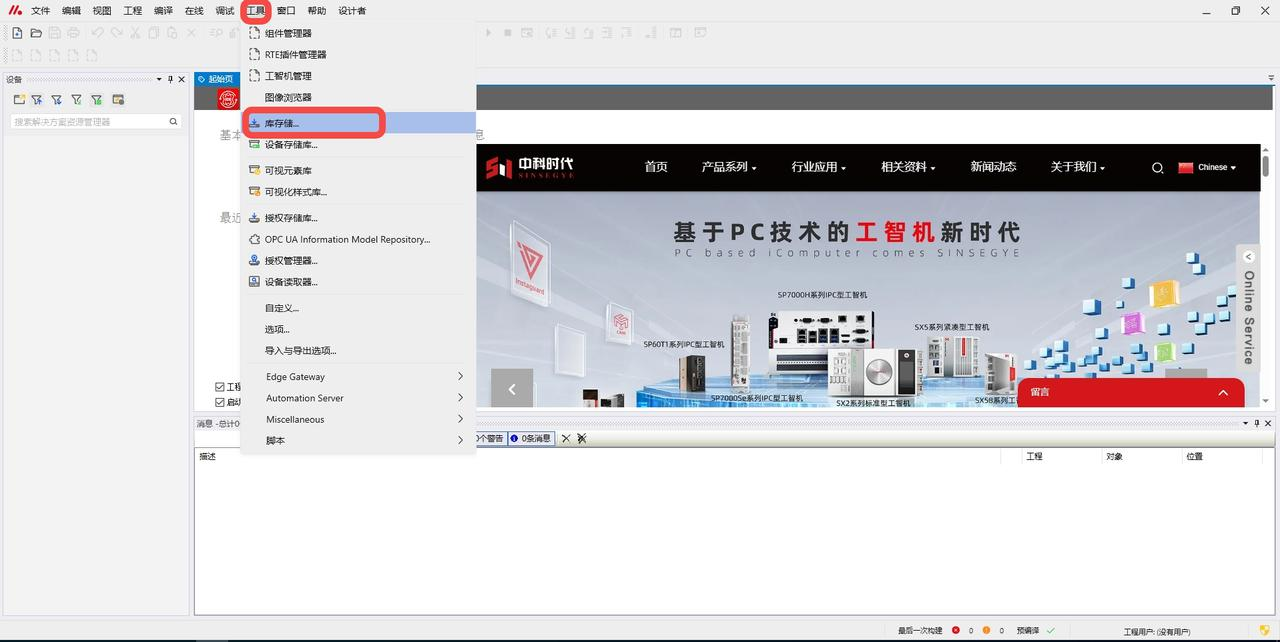Open the 产品系列 dropdown in the site navigation
The width and height of the screenshot is (1280, 642).
point(728,167)
